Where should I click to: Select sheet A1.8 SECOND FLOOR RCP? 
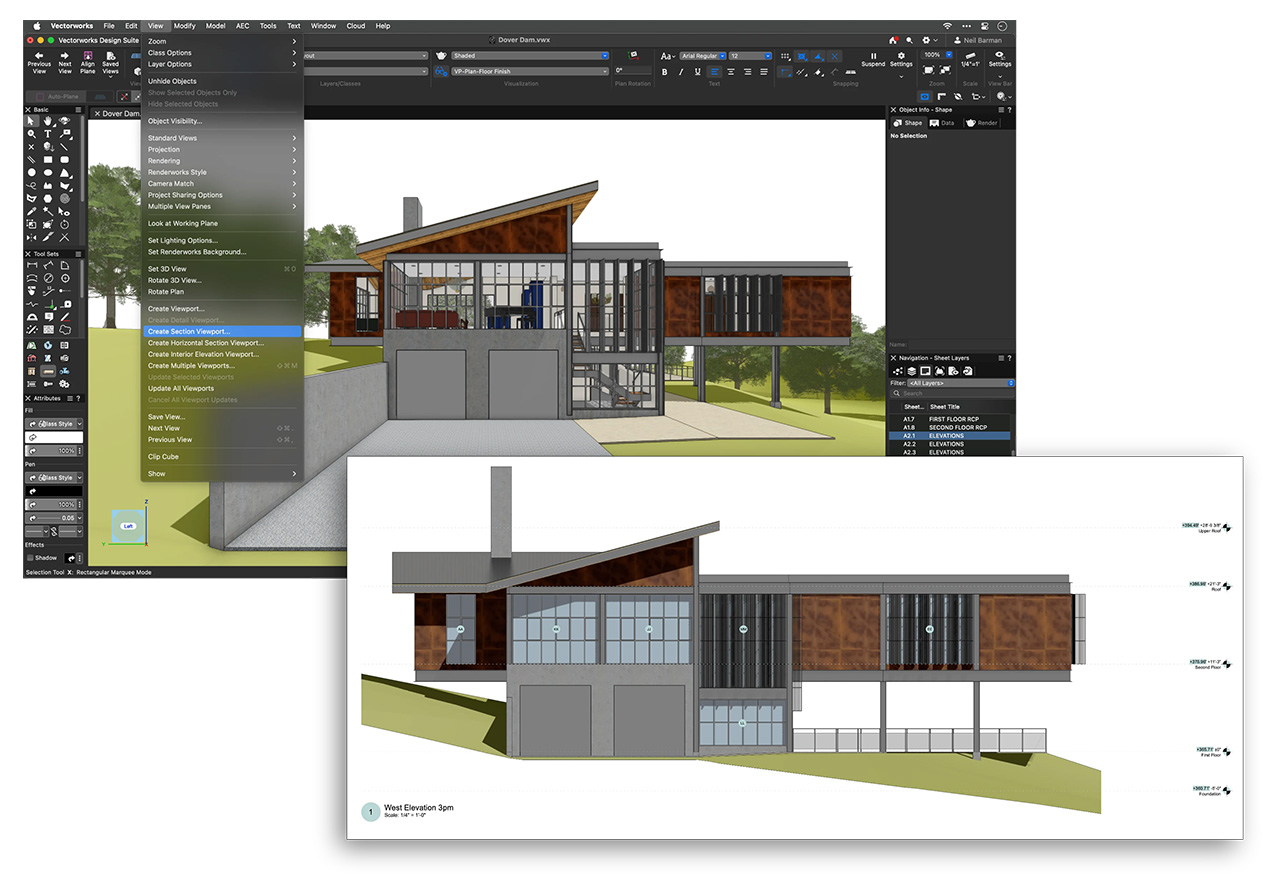(951, 427)
